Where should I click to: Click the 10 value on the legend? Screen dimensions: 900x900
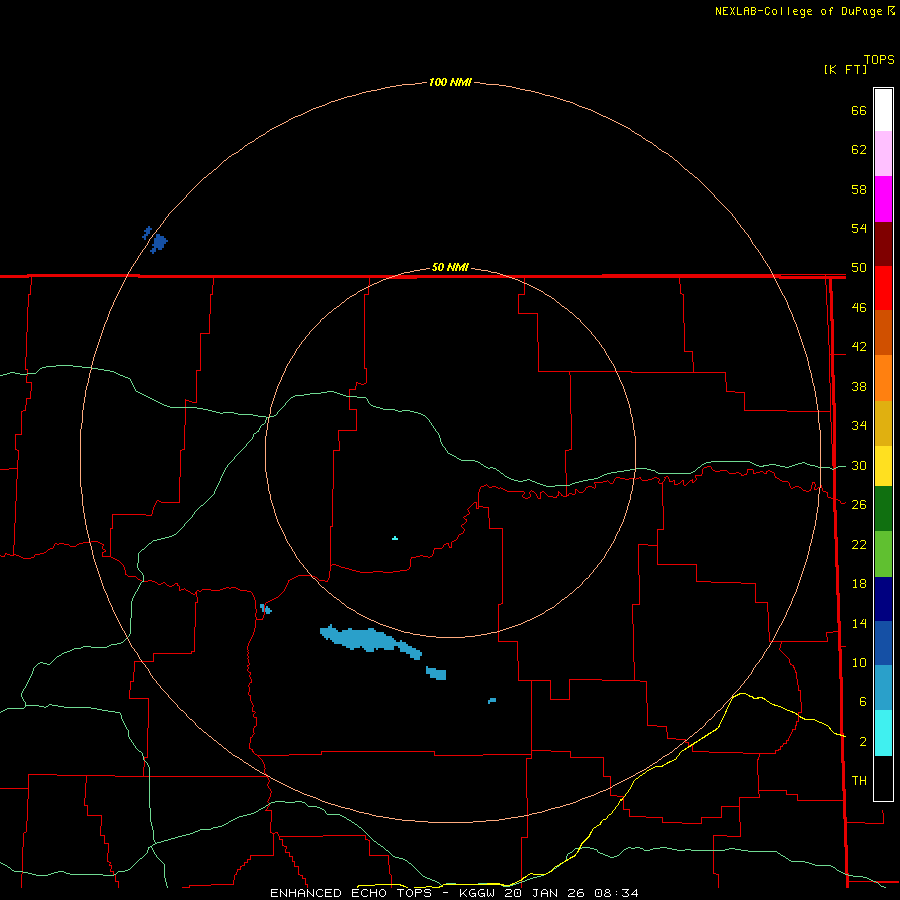pos(859,663)
